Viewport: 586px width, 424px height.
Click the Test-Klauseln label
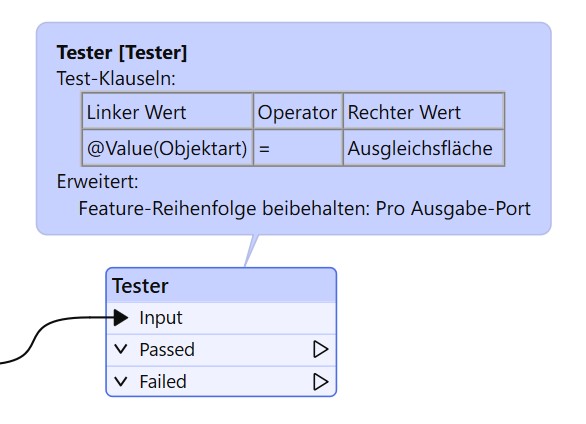click(x=116, y=78)
